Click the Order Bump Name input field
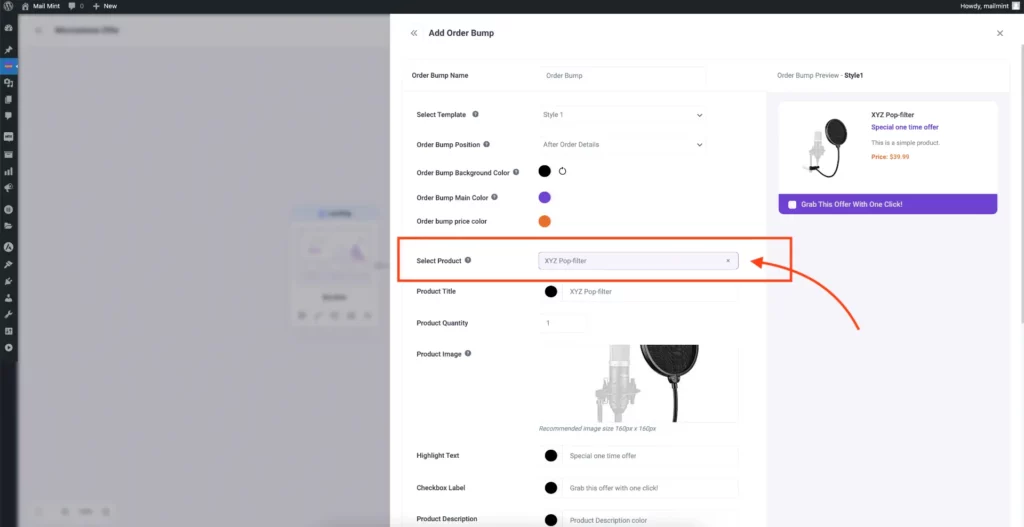1024x527 pixels. (x=623, y=76)
